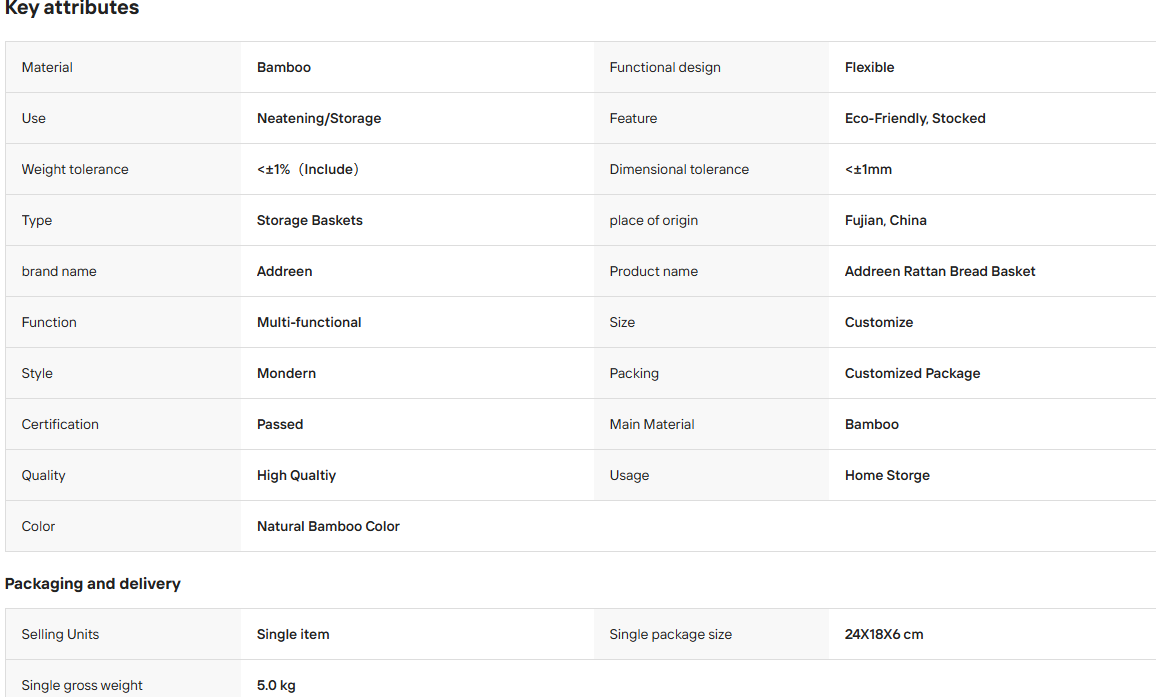Click the Mondern style value
Screen dimensions: 1156x697
(x=286, y=372)
